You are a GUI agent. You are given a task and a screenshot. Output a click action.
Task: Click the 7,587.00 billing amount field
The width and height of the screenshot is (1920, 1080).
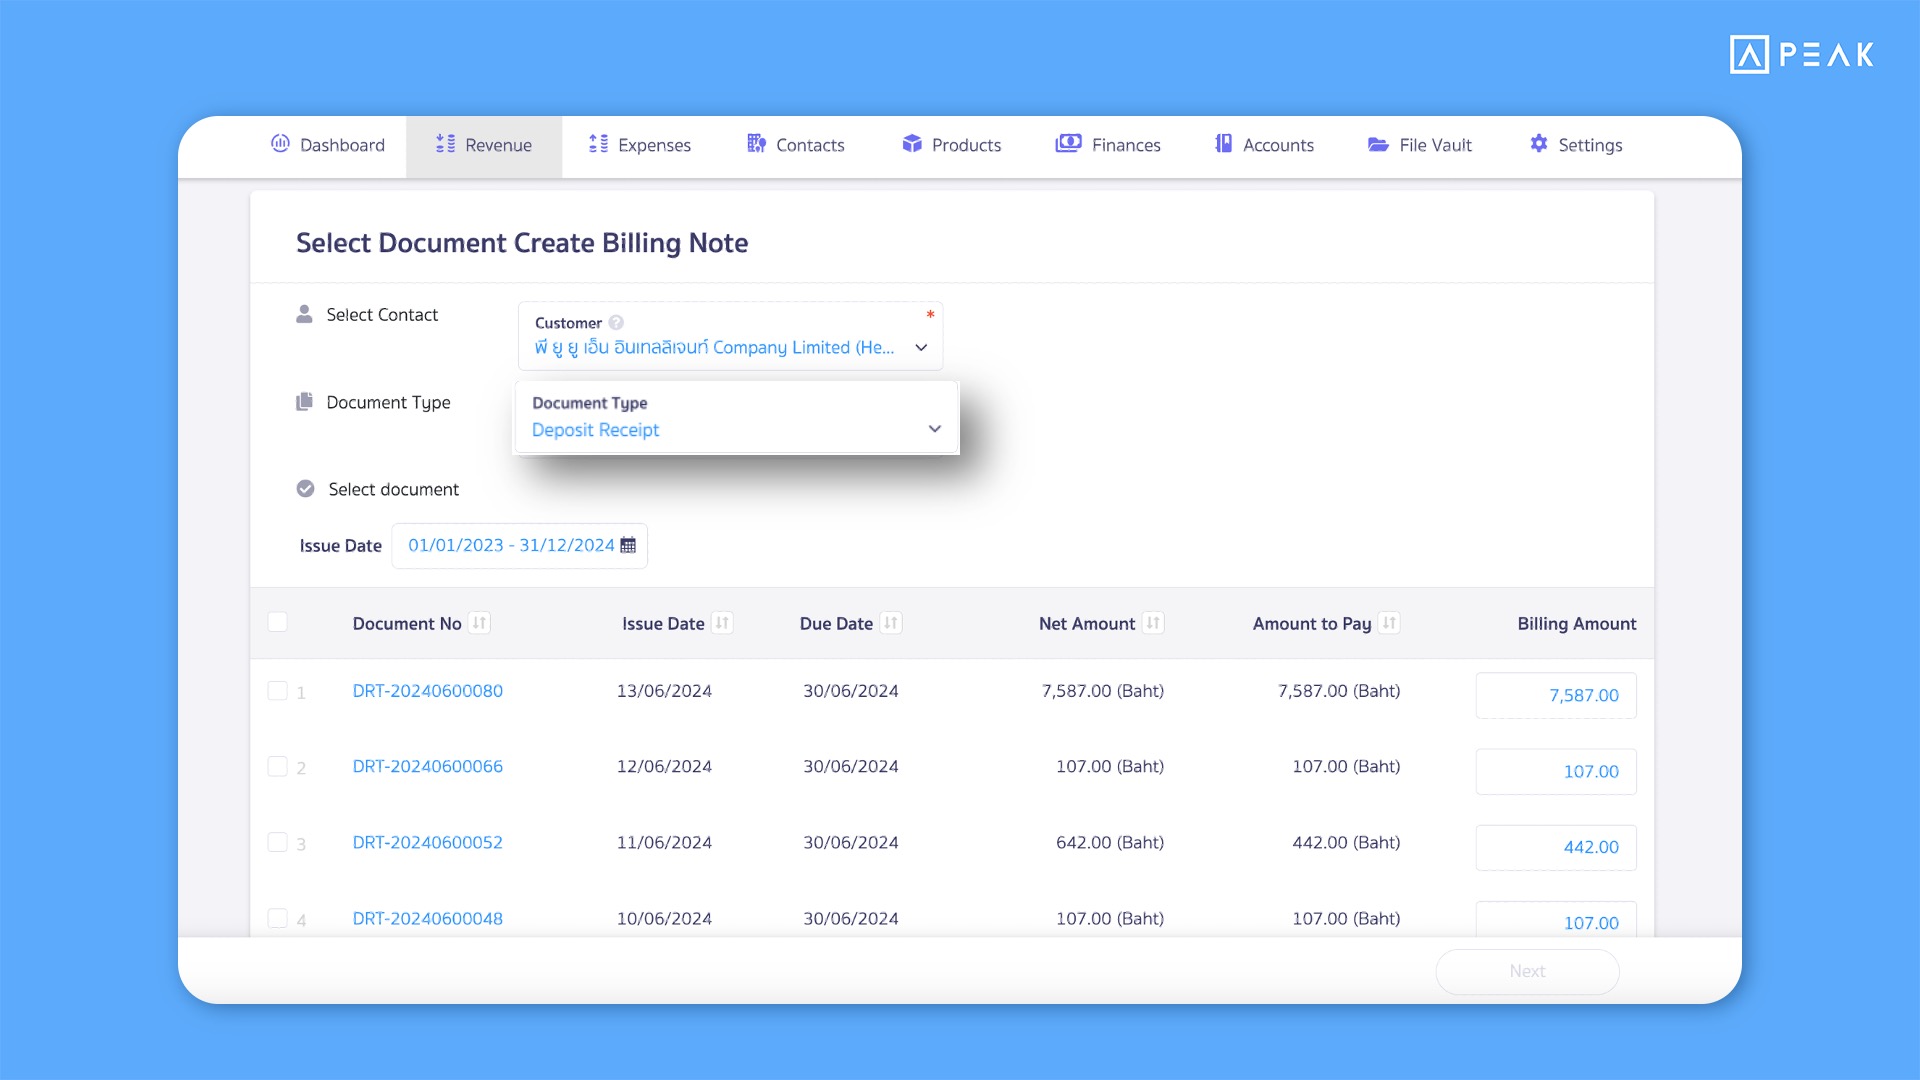click(x=1555, y=695)
